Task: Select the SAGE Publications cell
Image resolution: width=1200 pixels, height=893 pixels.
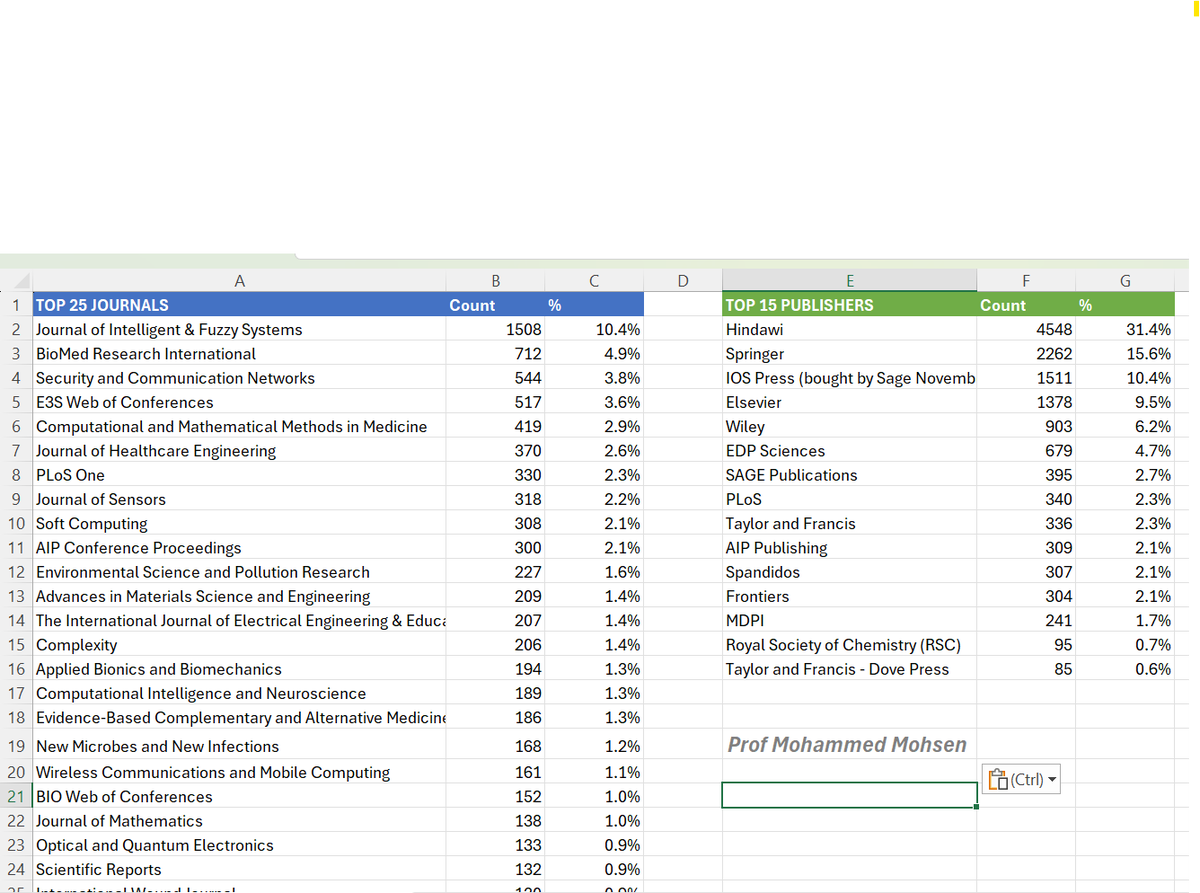Action: pos(849,475)
